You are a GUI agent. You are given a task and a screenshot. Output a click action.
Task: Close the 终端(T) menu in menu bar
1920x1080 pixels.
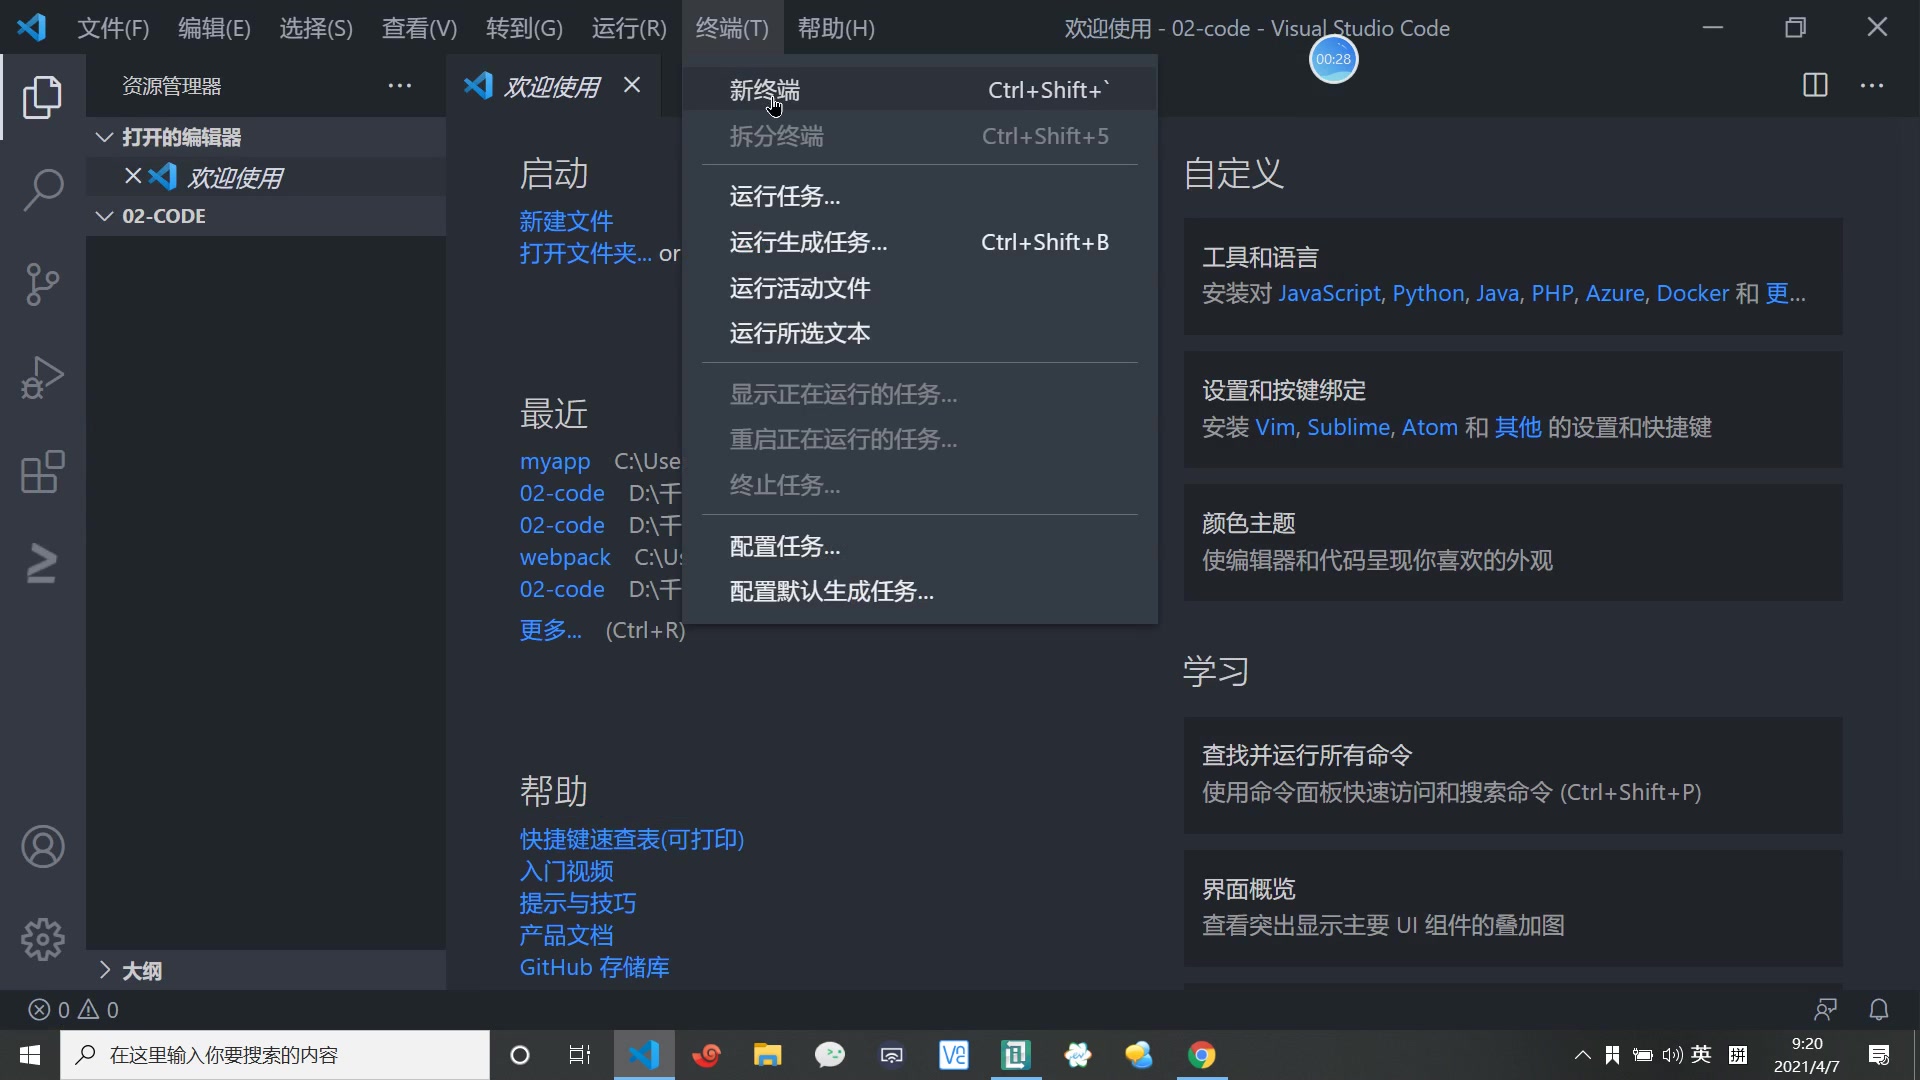point(732,28)
